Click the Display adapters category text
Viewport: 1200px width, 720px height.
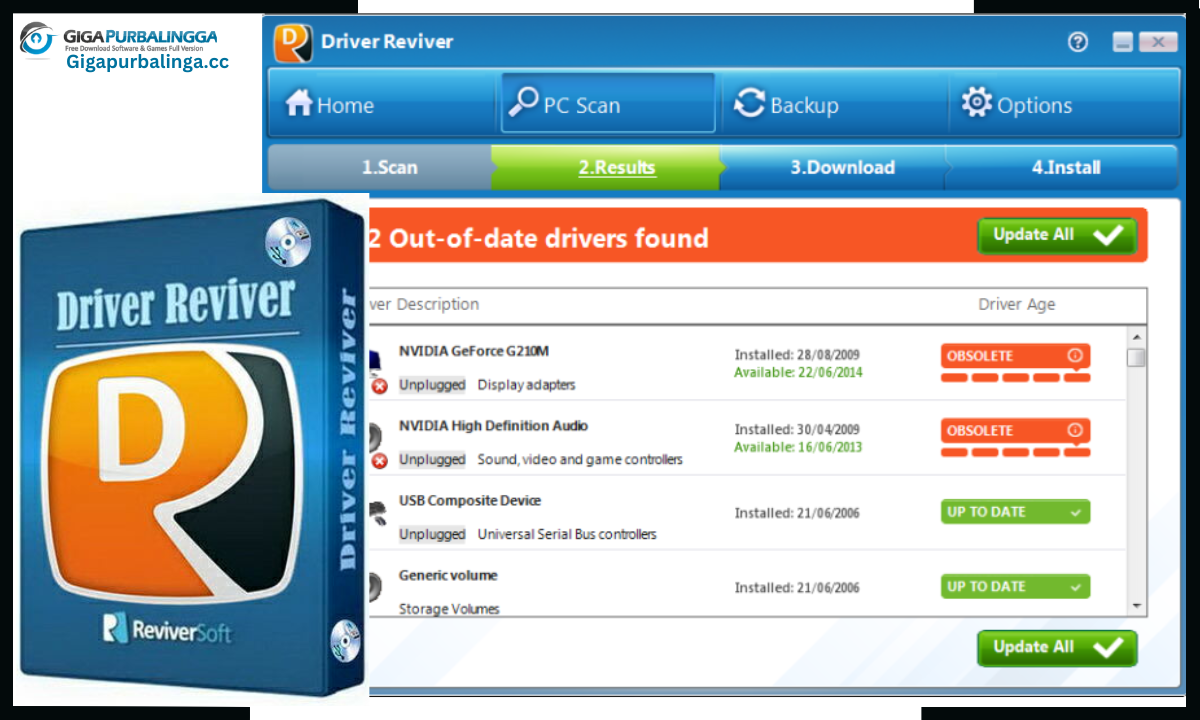(x=526, y=385)
